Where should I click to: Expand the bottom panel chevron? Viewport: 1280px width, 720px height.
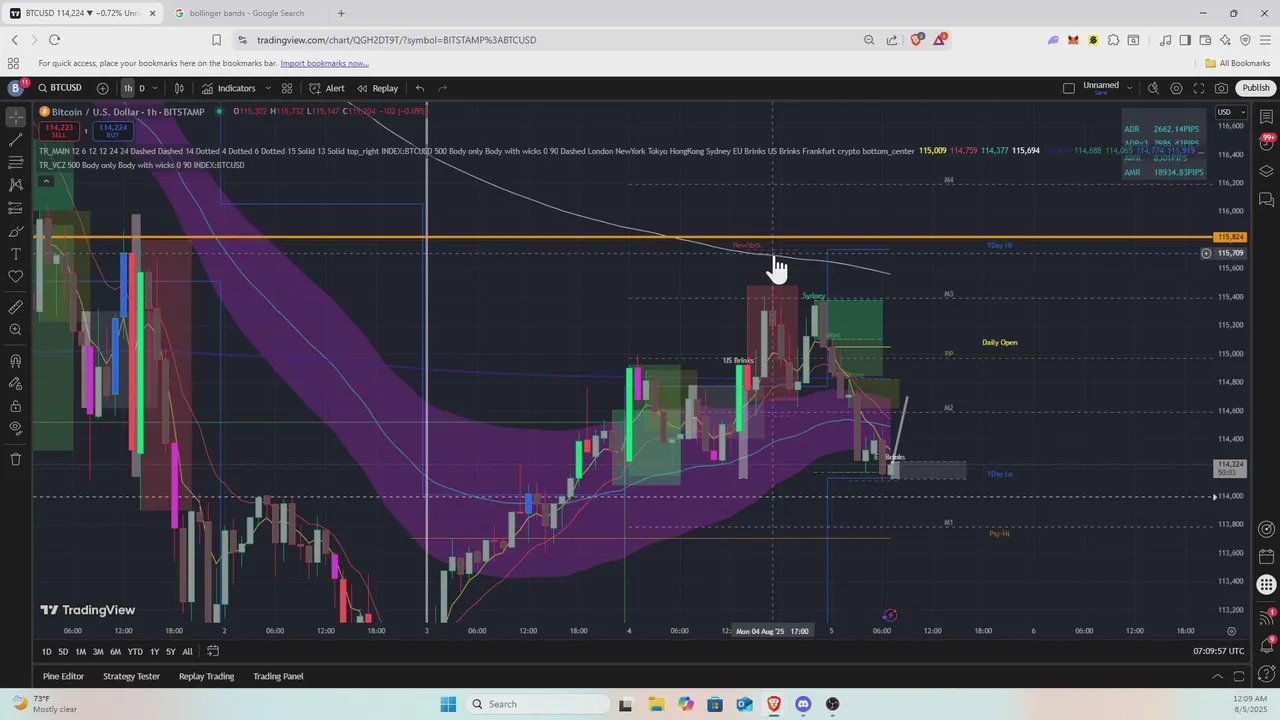(1217, 676)
